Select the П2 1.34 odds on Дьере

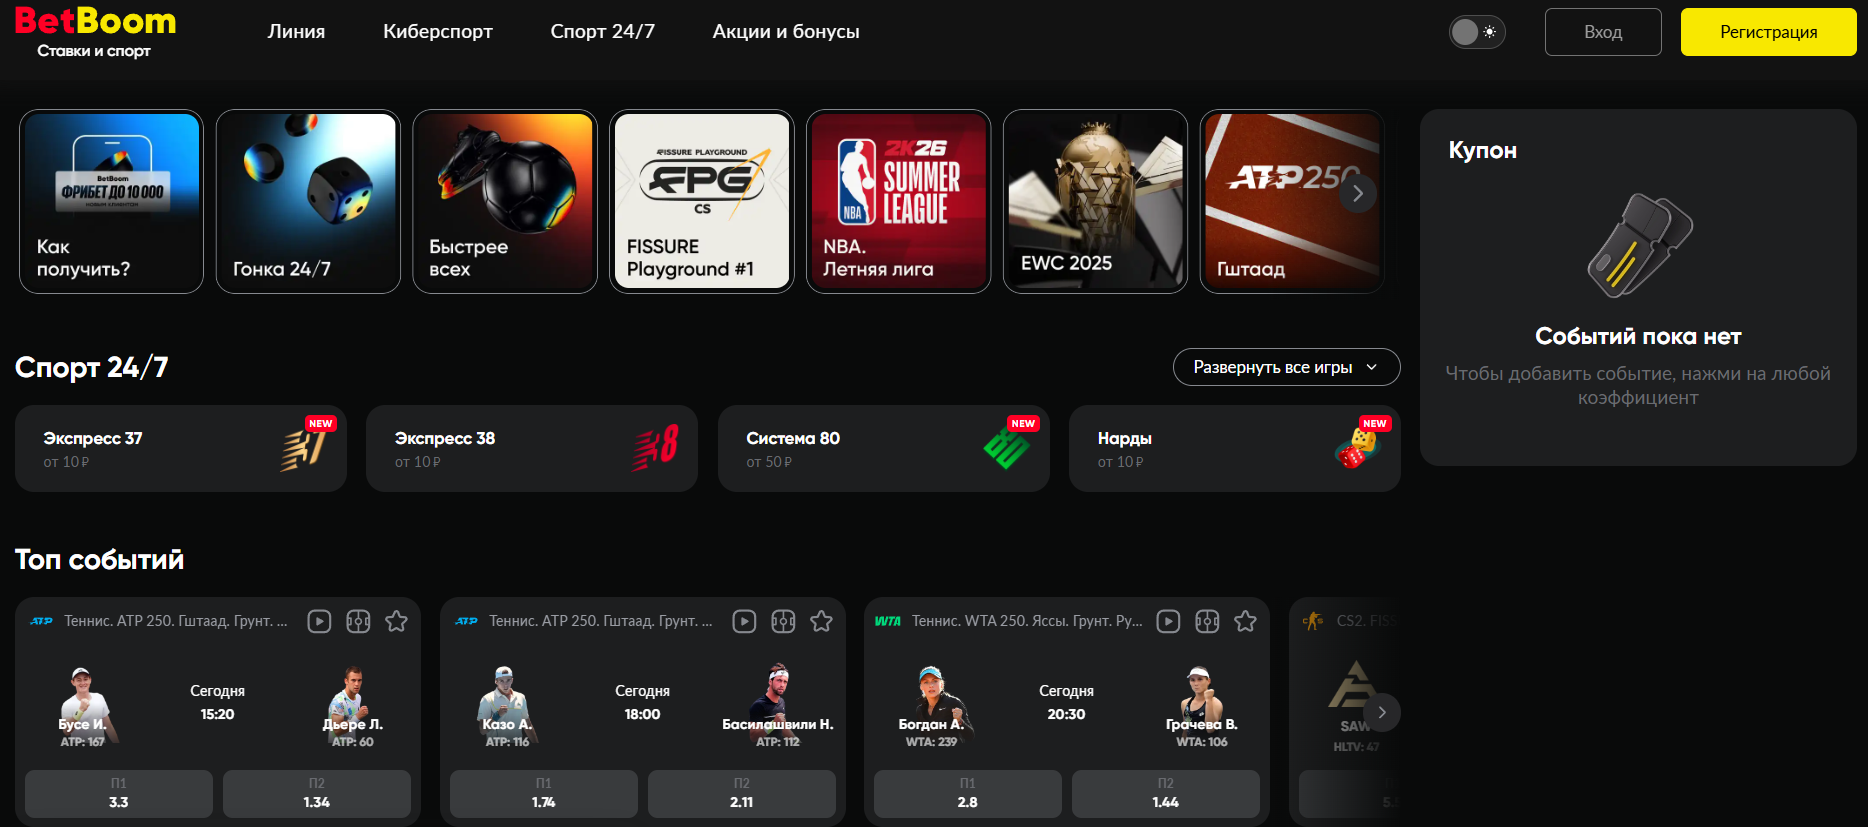pyautogui.click(x=317, y=794)
